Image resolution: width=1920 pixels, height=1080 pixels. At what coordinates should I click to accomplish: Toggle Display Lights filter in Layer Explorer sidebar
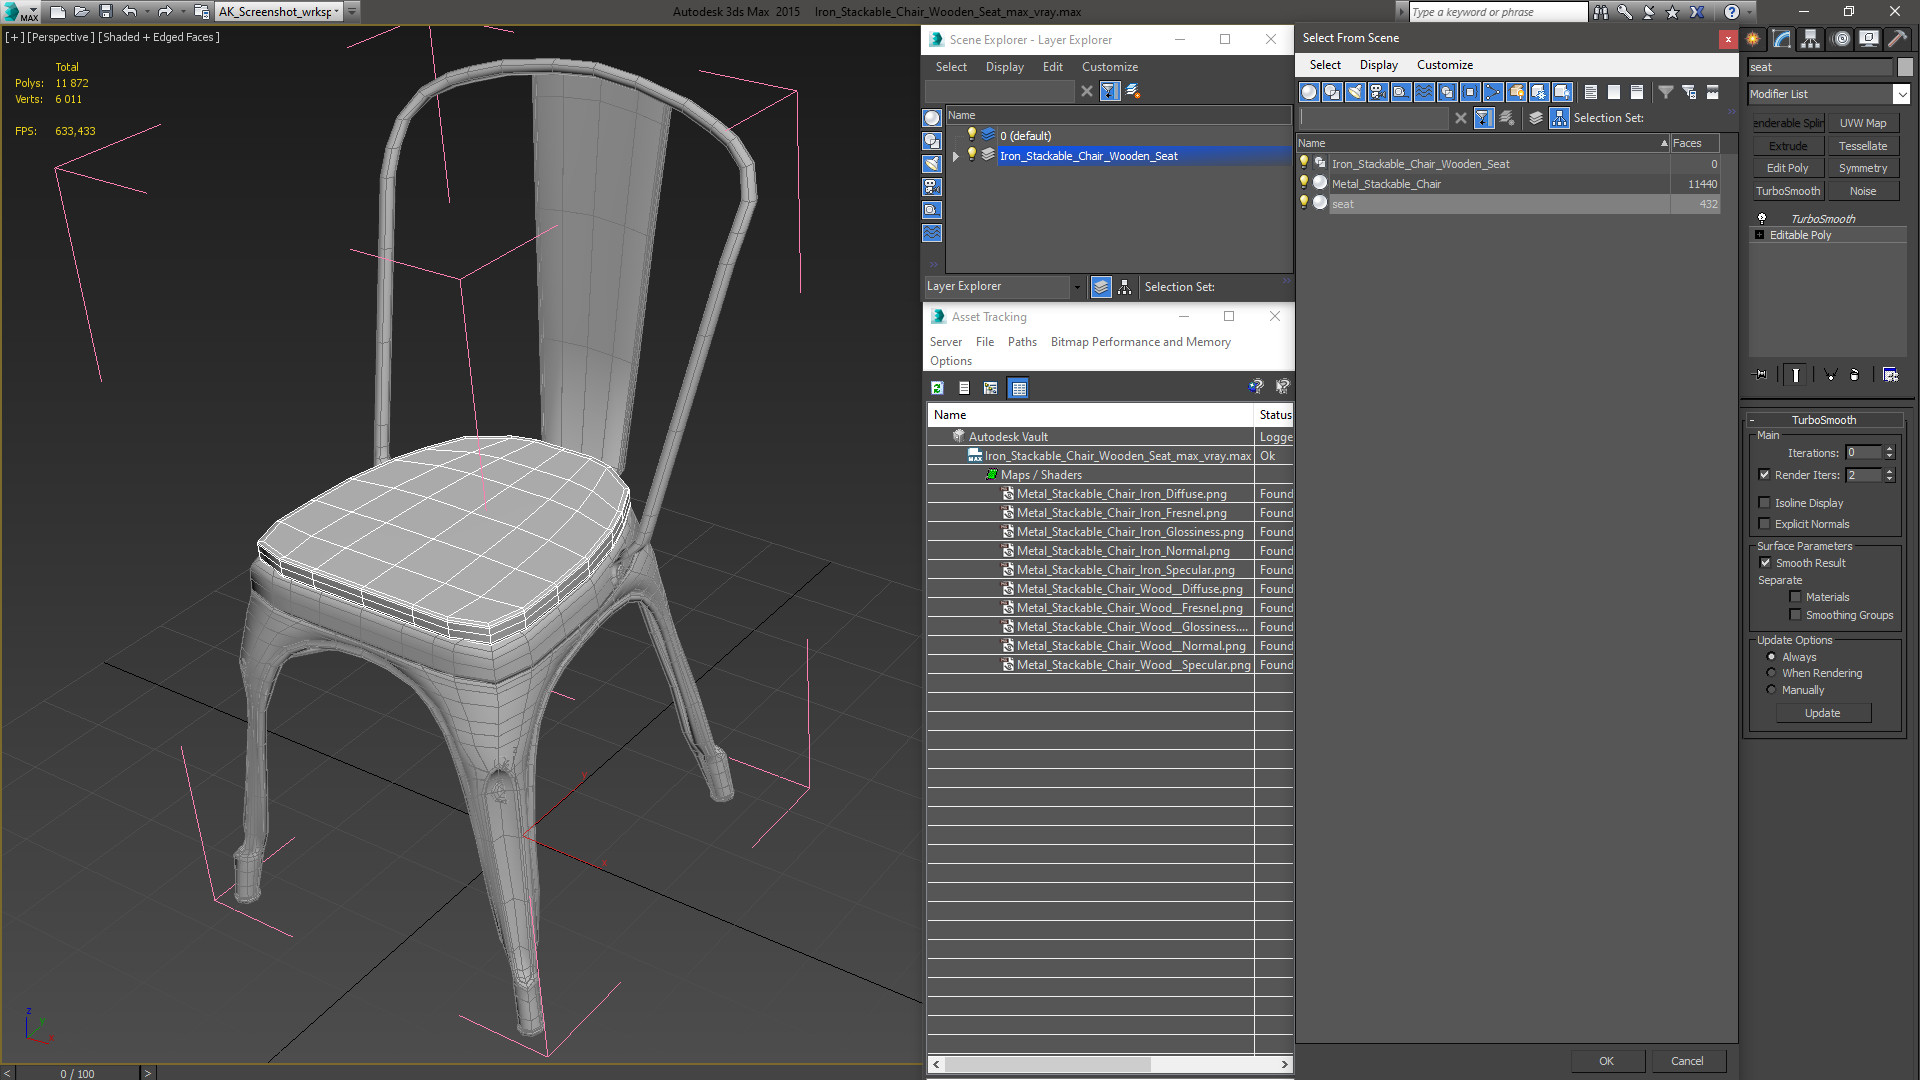(932, 164)
